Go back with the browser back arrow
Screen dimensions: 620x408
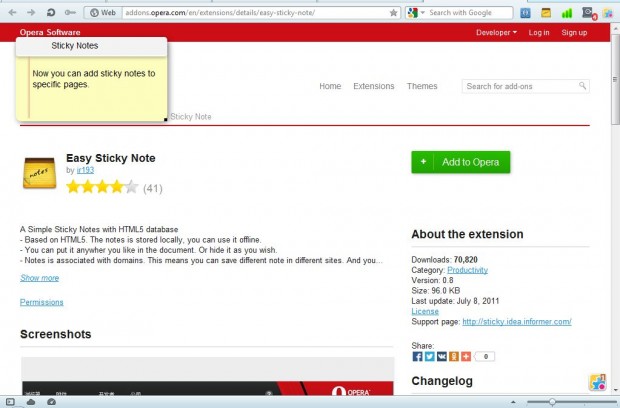12,13
